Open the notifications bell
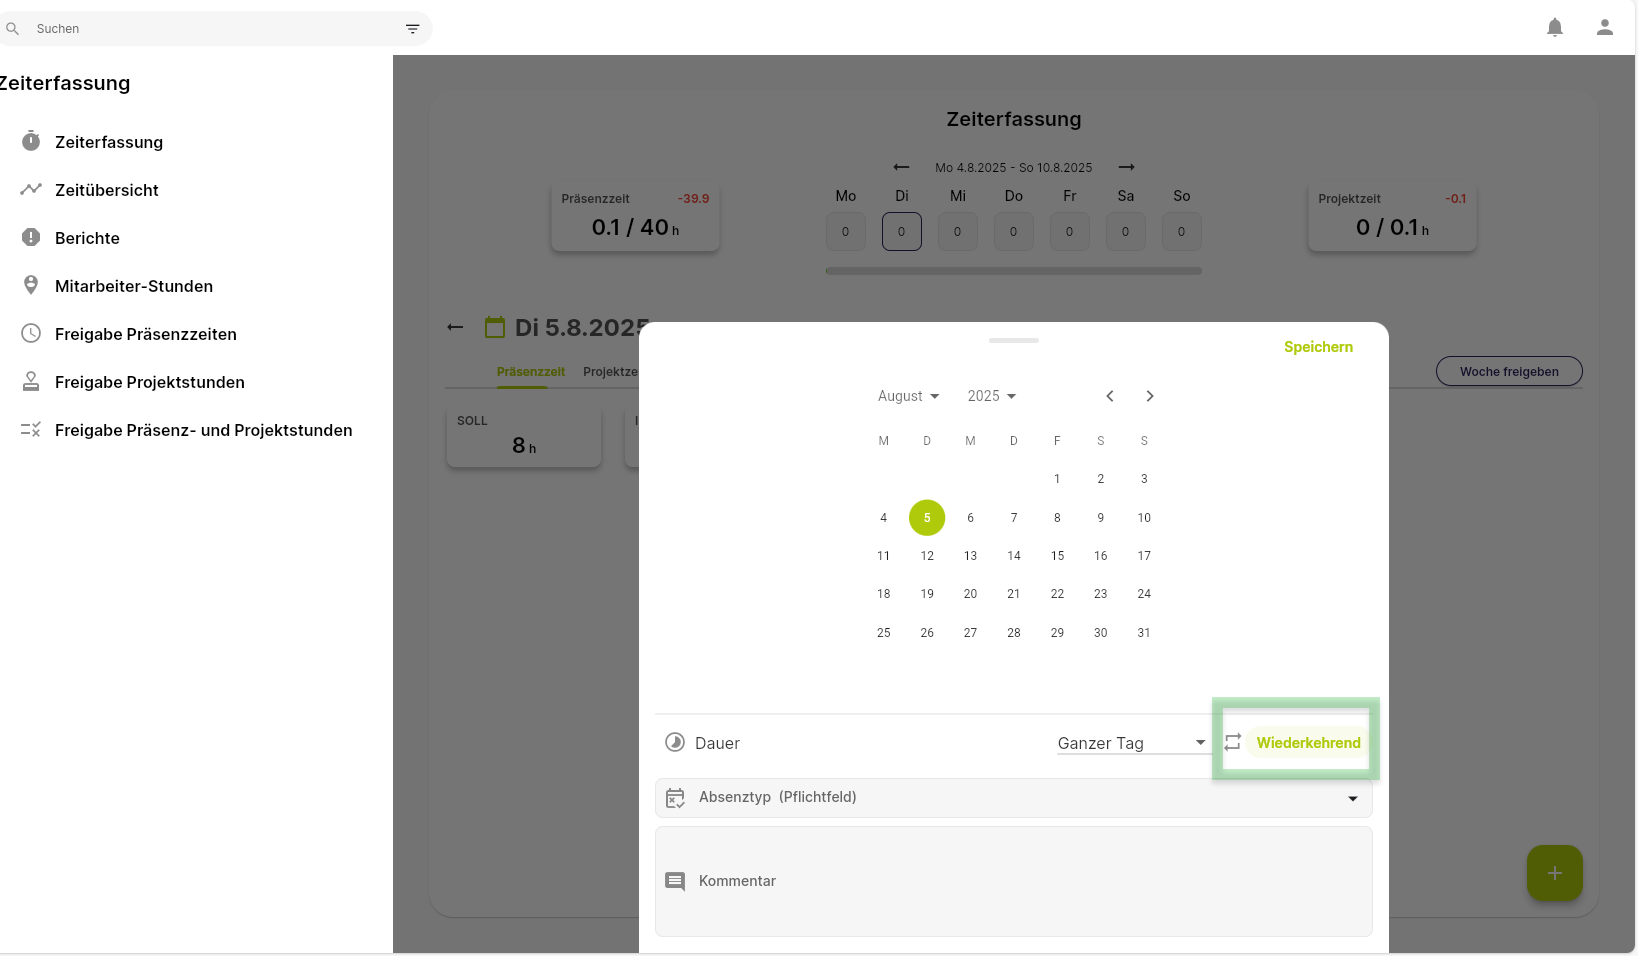 pos(1554,28)
